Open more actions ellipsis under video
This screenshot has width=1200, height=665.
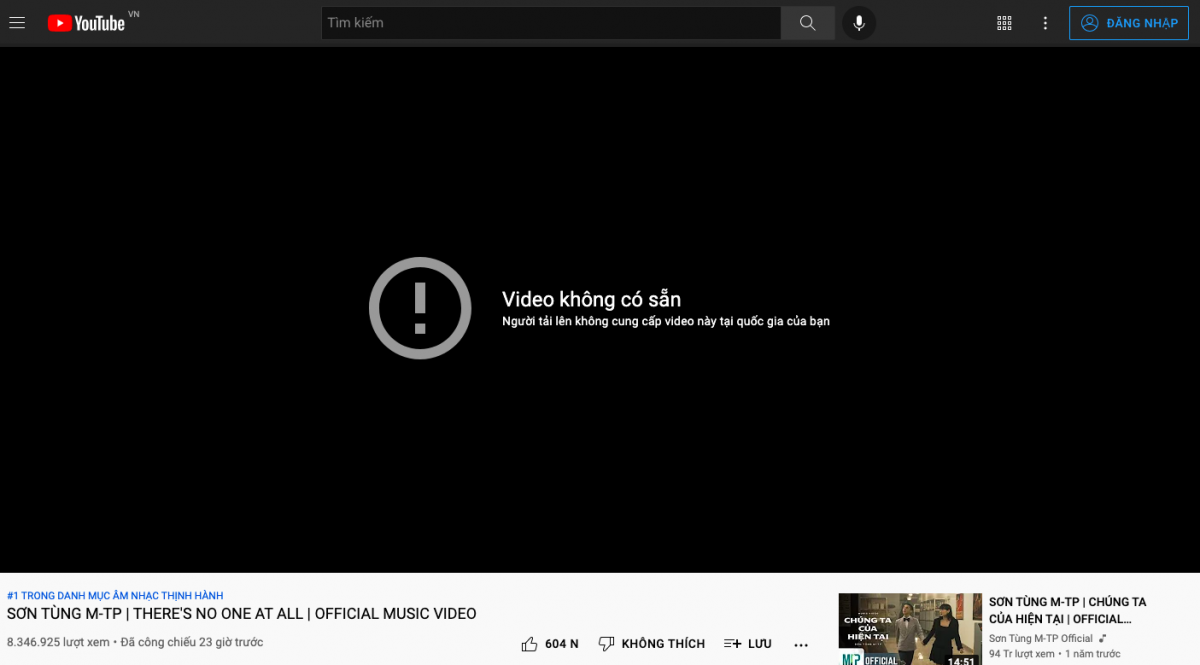tap(801, 645)
